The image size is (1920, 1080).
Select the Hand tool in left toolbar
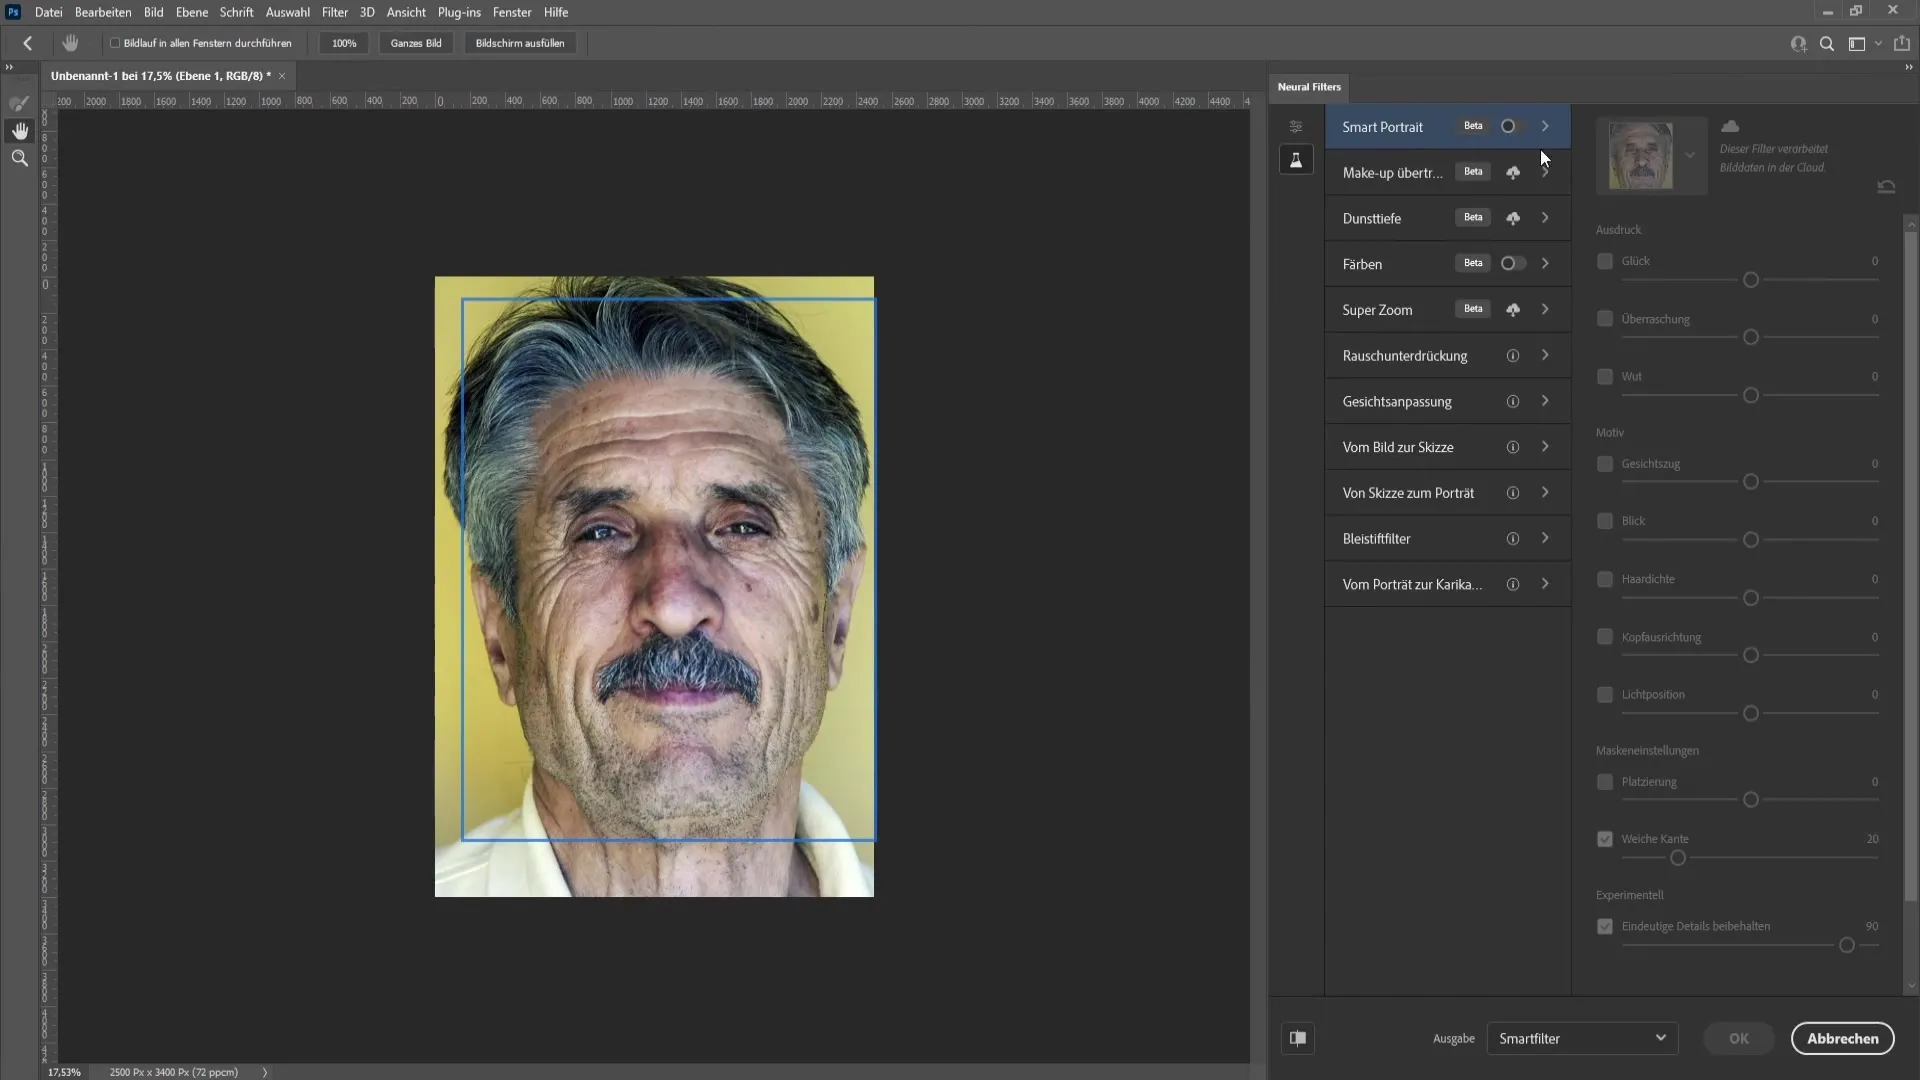(x=19, y=131)
